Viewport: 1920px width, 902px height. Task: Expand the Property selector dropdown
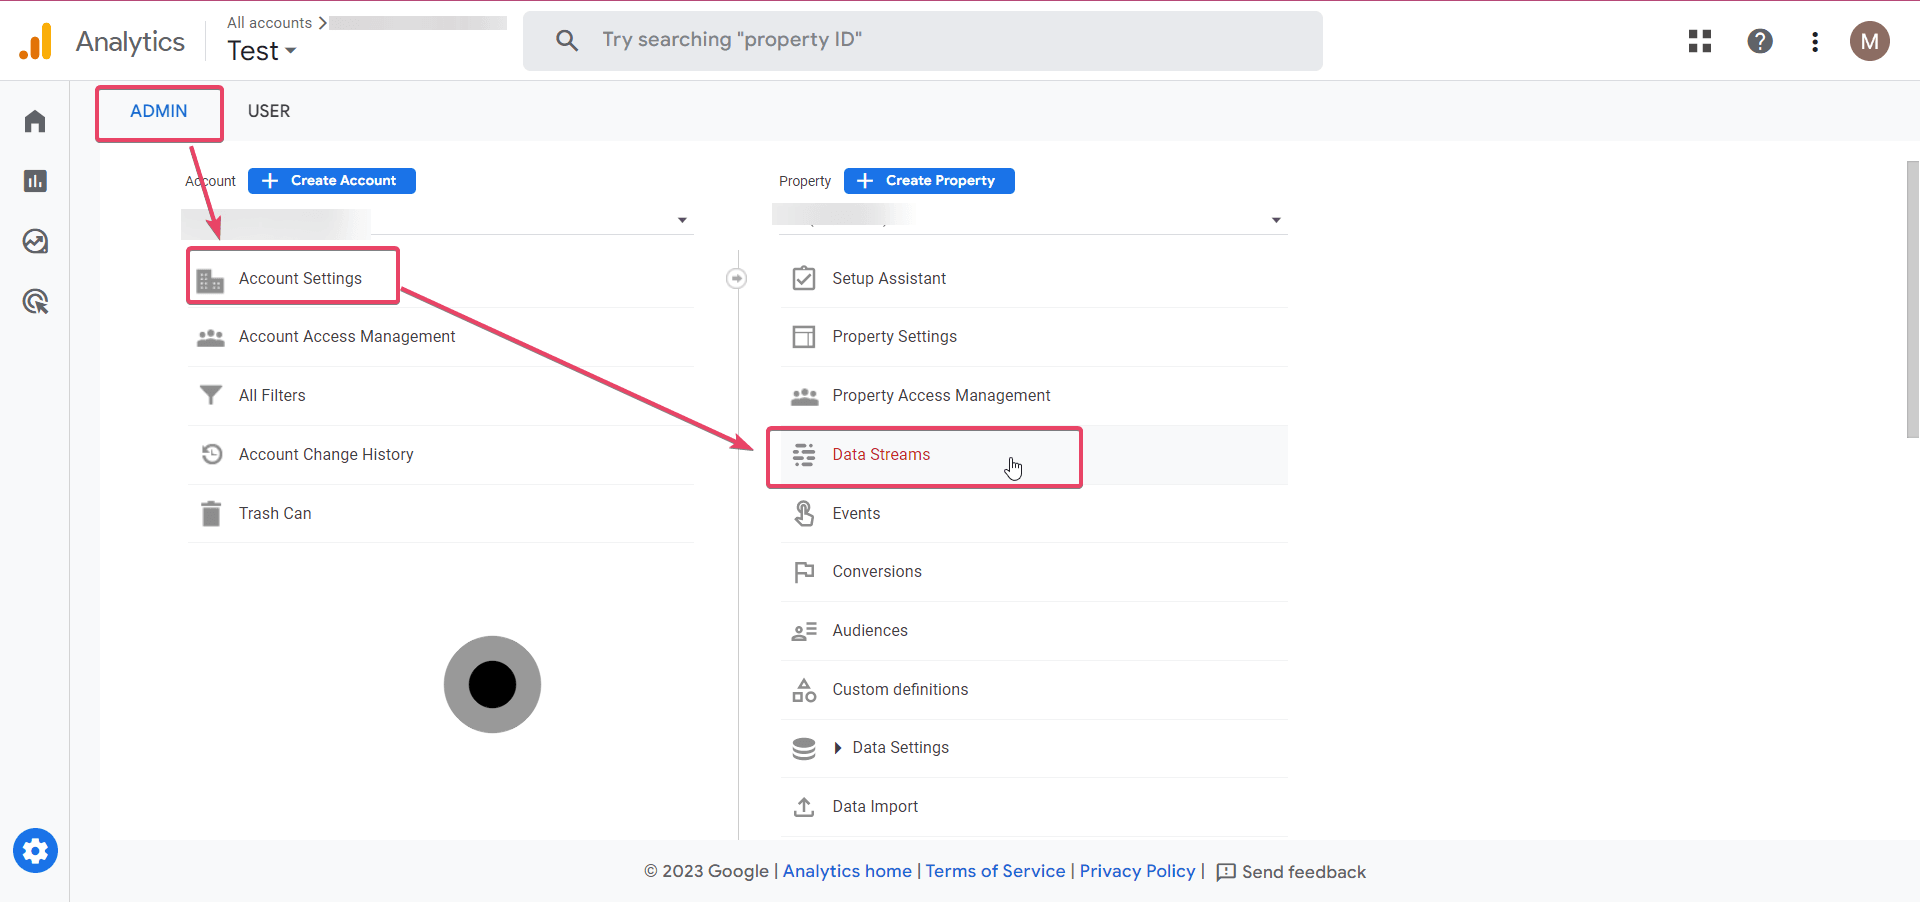click(x=1276, y=220)
